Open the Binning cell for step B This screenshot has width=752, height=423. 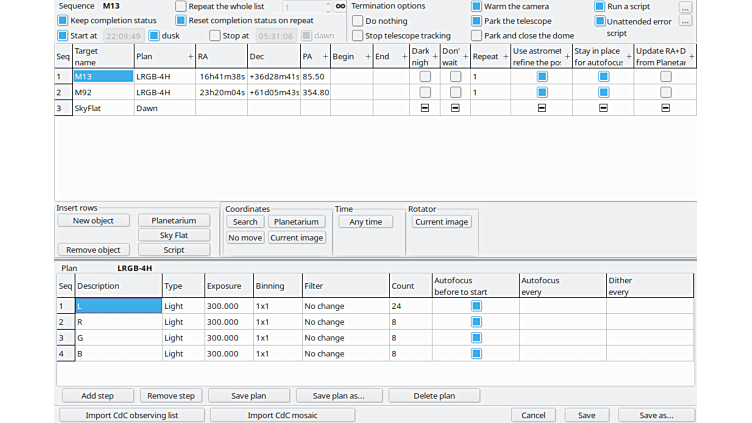pyautogui.click(x=276, y=354)
